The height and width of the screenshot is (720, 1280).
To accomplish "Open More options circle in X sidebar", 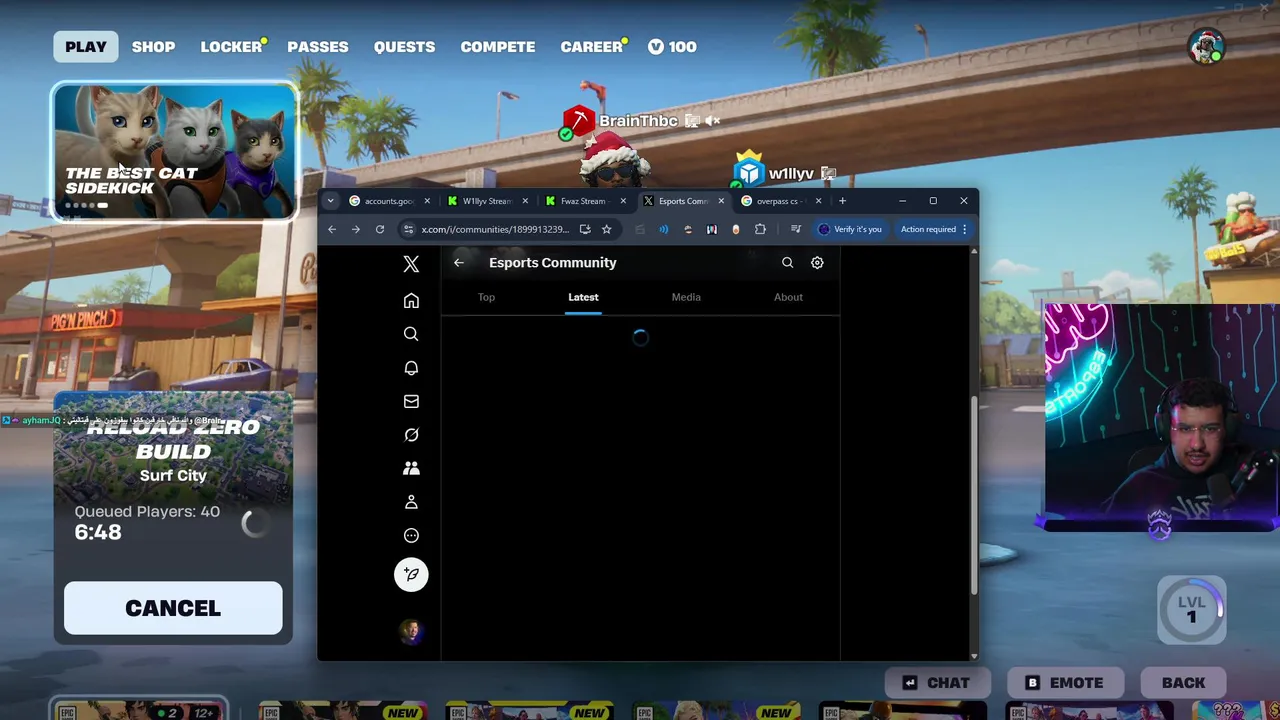I will [x=411, y=535].
